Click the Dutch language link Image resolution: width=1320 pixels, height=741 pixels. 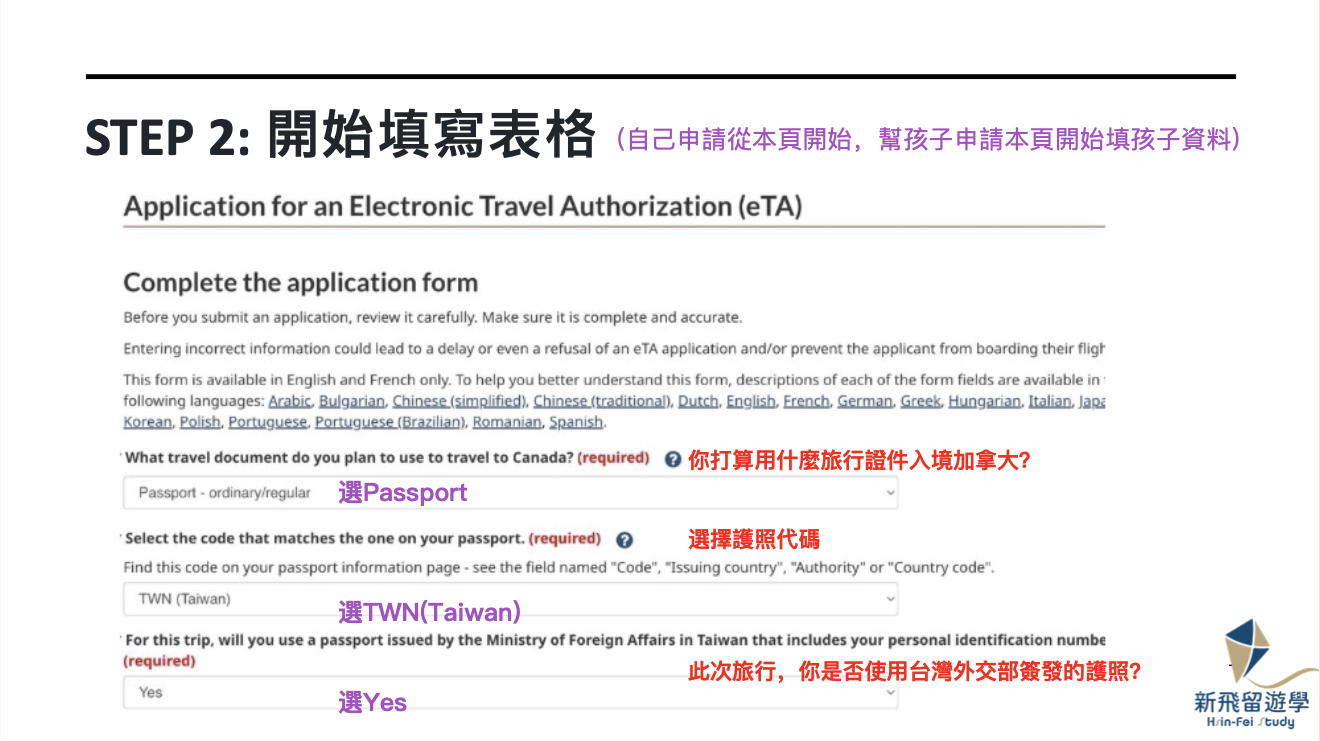coord(698,401)
